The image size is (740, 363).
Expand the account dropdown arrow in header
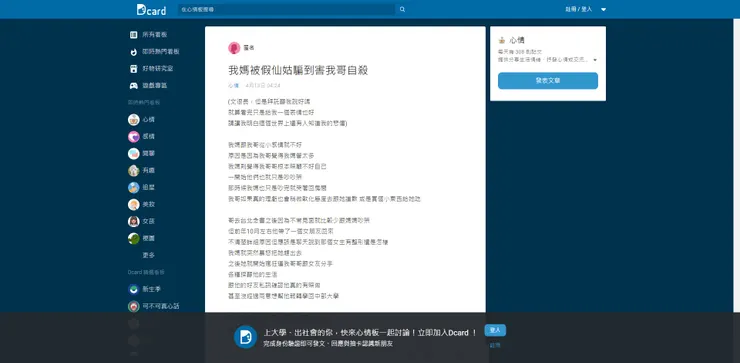click(603, 9)
